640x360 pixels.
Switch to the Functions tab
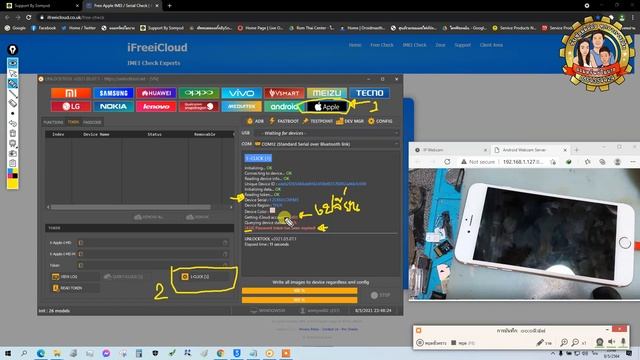53,122
